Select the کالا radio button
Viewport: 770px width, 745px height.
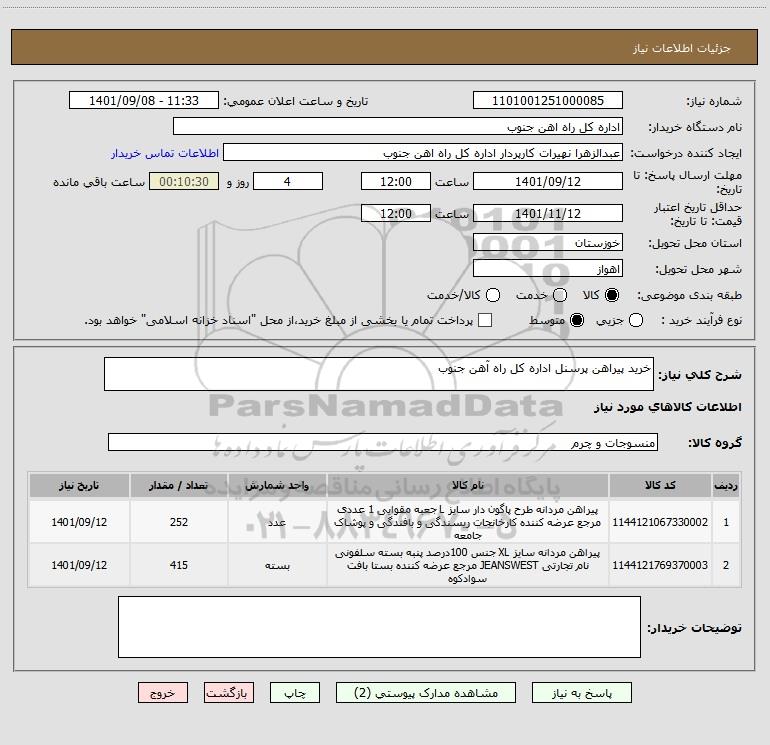pyautogui.click(x=612, y=295)
